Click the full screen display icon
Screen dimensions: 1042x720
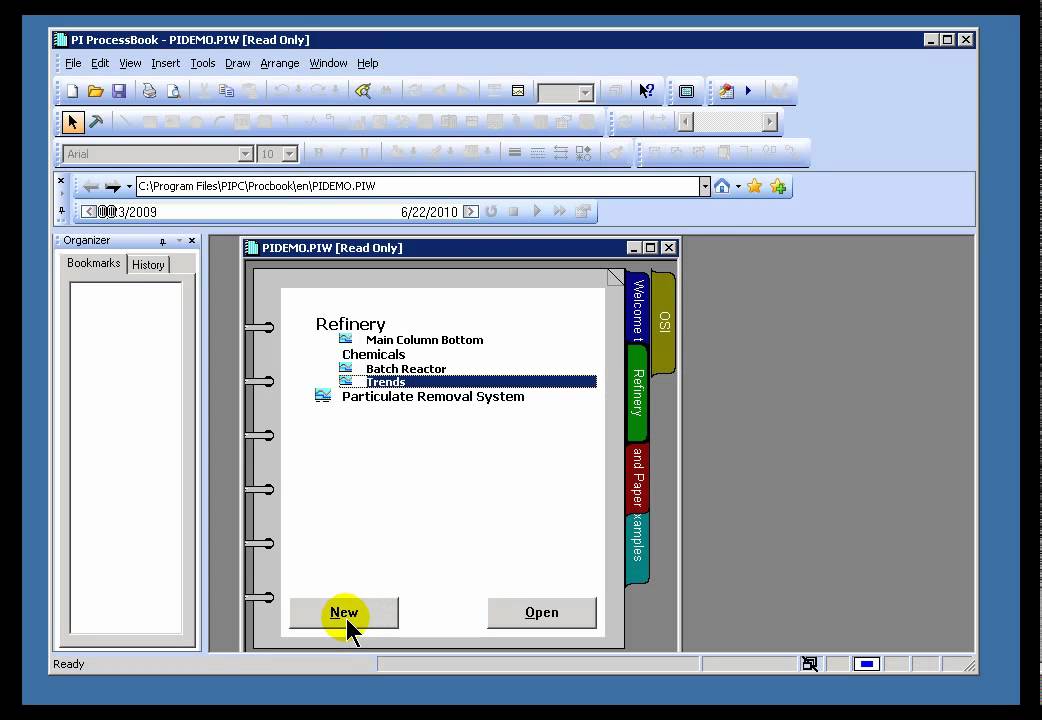coord(686,91)
